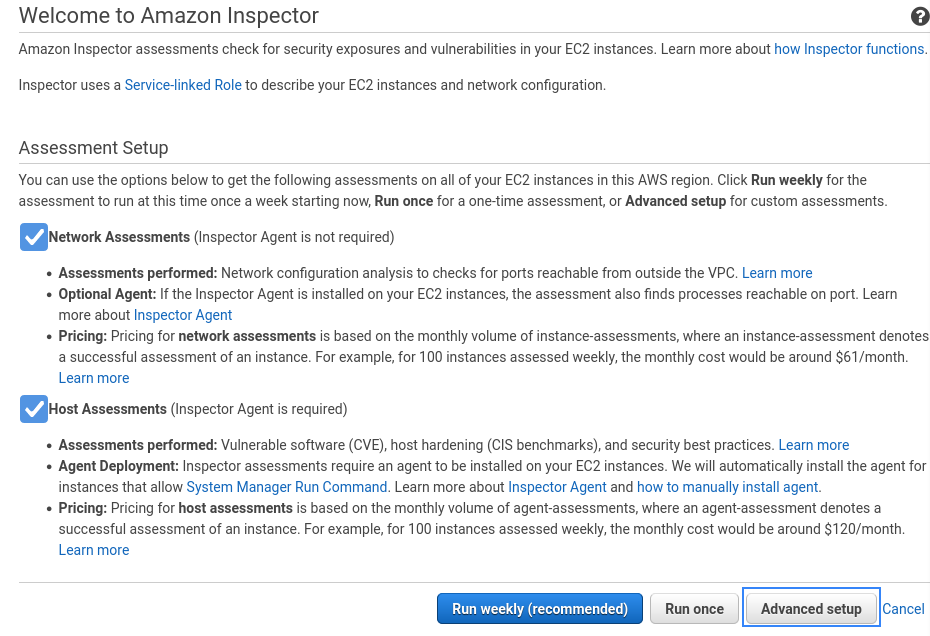Open the help question mark icon
The width and height of the screenshot is (930, 636).
tap(920, 16)
